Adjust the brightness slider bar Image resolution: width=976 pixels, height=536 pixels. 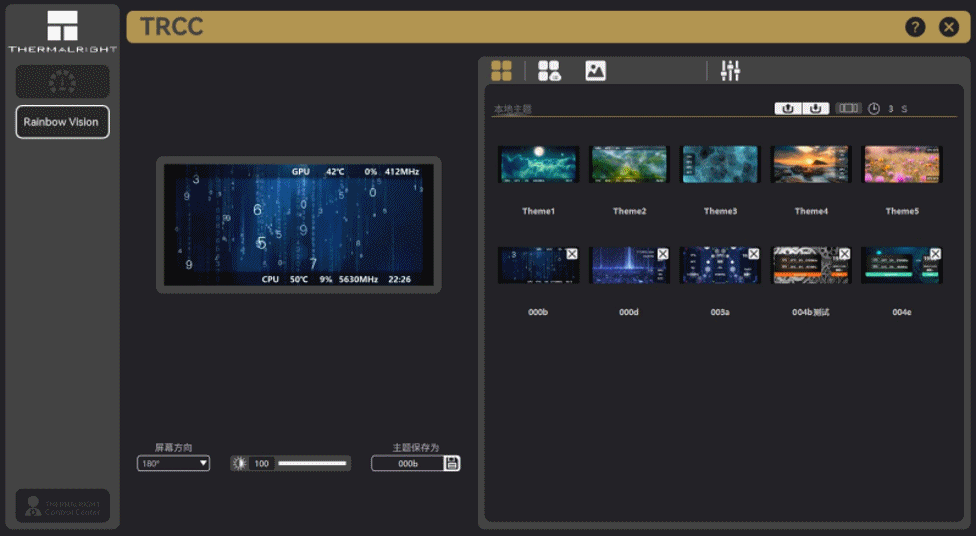coord(312,463)
